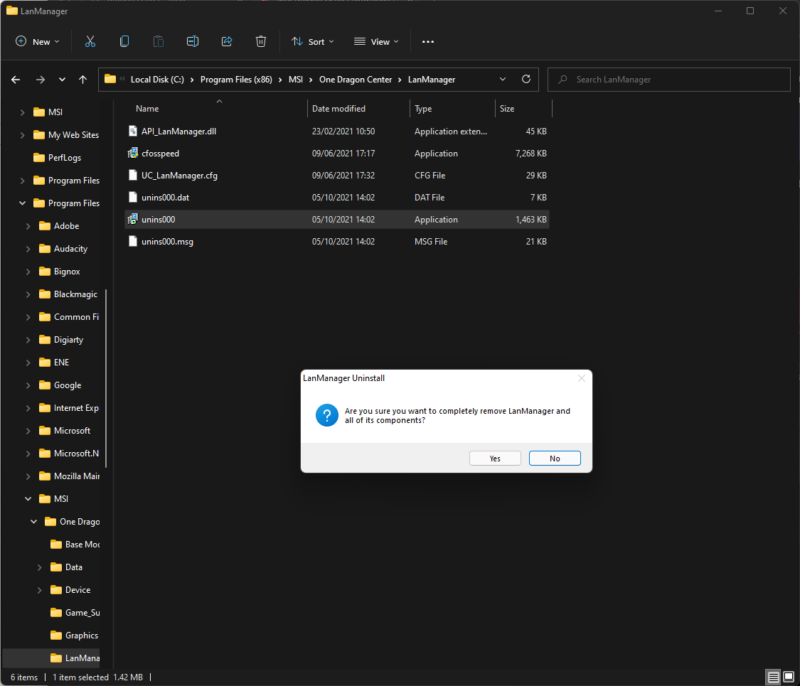The image size is (800, 686).
Task: Expand the Audacity folder node
Action: (28, 249)
